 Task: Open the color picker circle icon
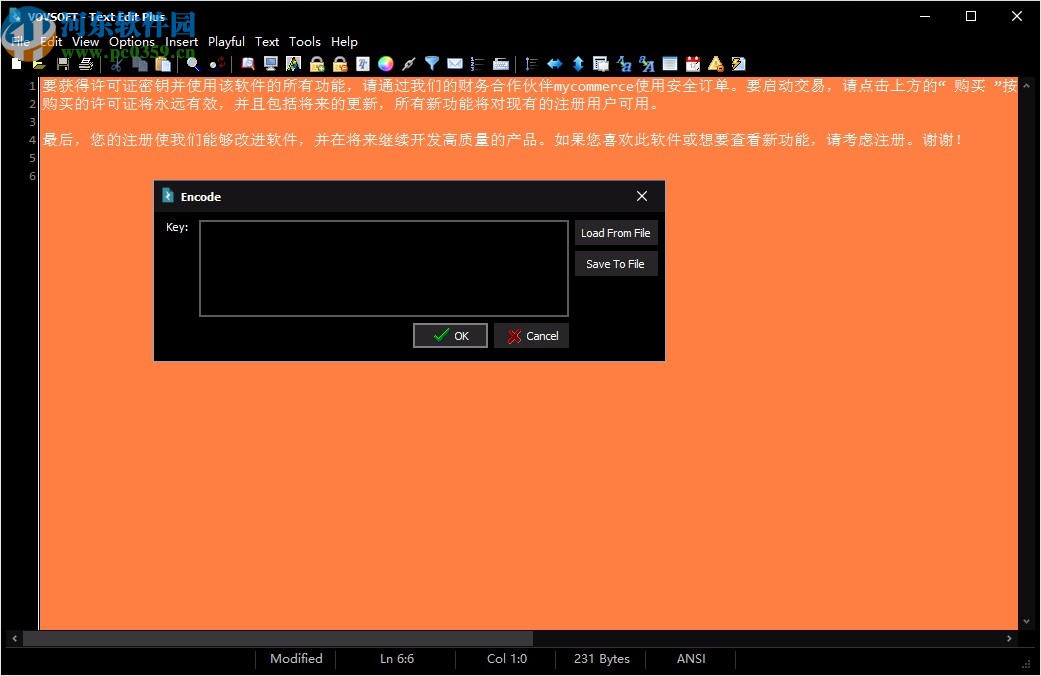coord(384,63)
